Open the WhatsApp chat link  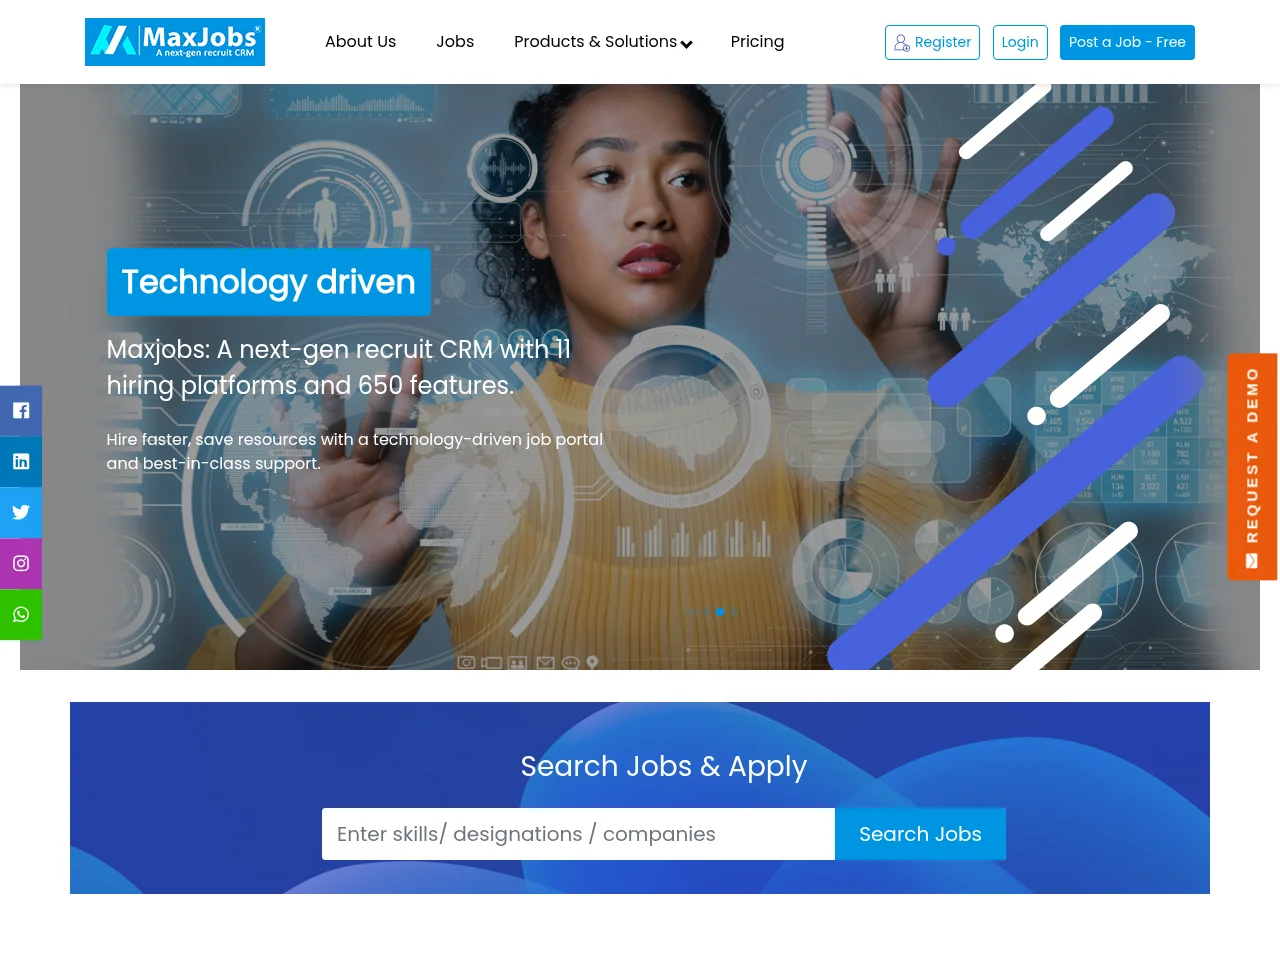click(21, 615)
